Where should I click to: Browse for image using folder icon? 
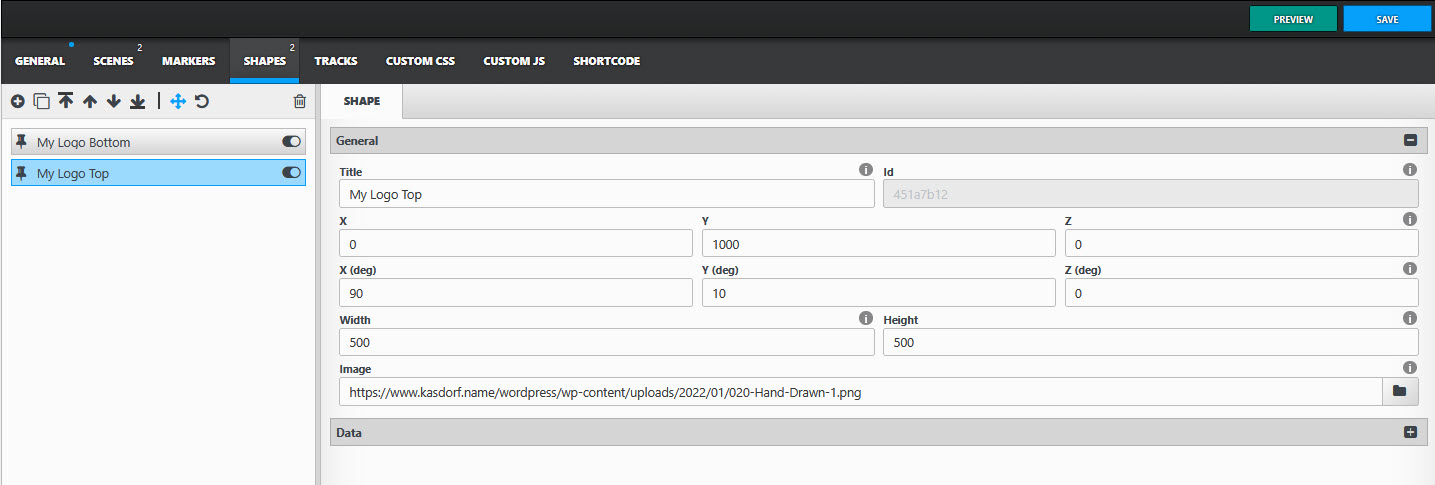[1399, 392]
